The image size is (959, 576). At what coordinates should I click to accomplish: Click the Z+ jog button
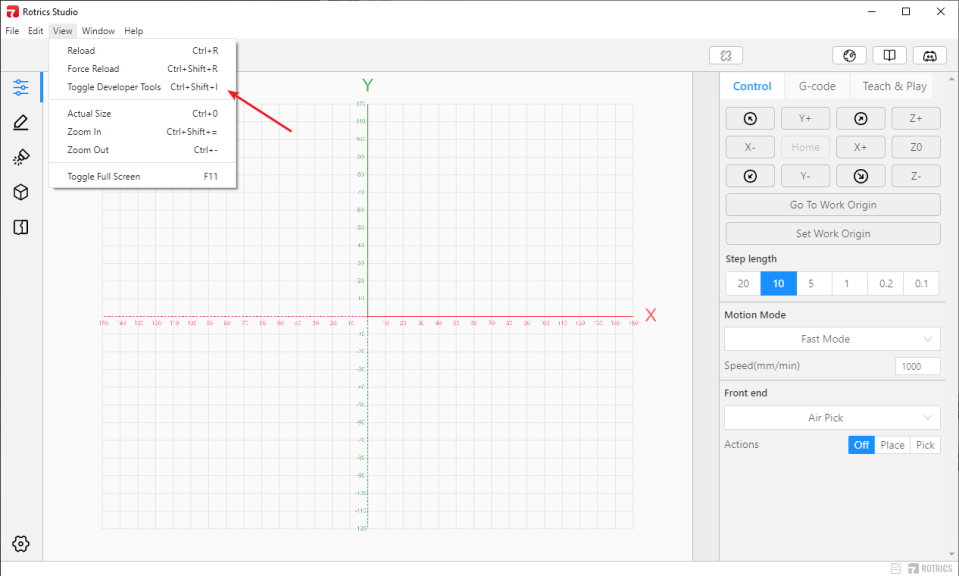click(x=916, y=119)
